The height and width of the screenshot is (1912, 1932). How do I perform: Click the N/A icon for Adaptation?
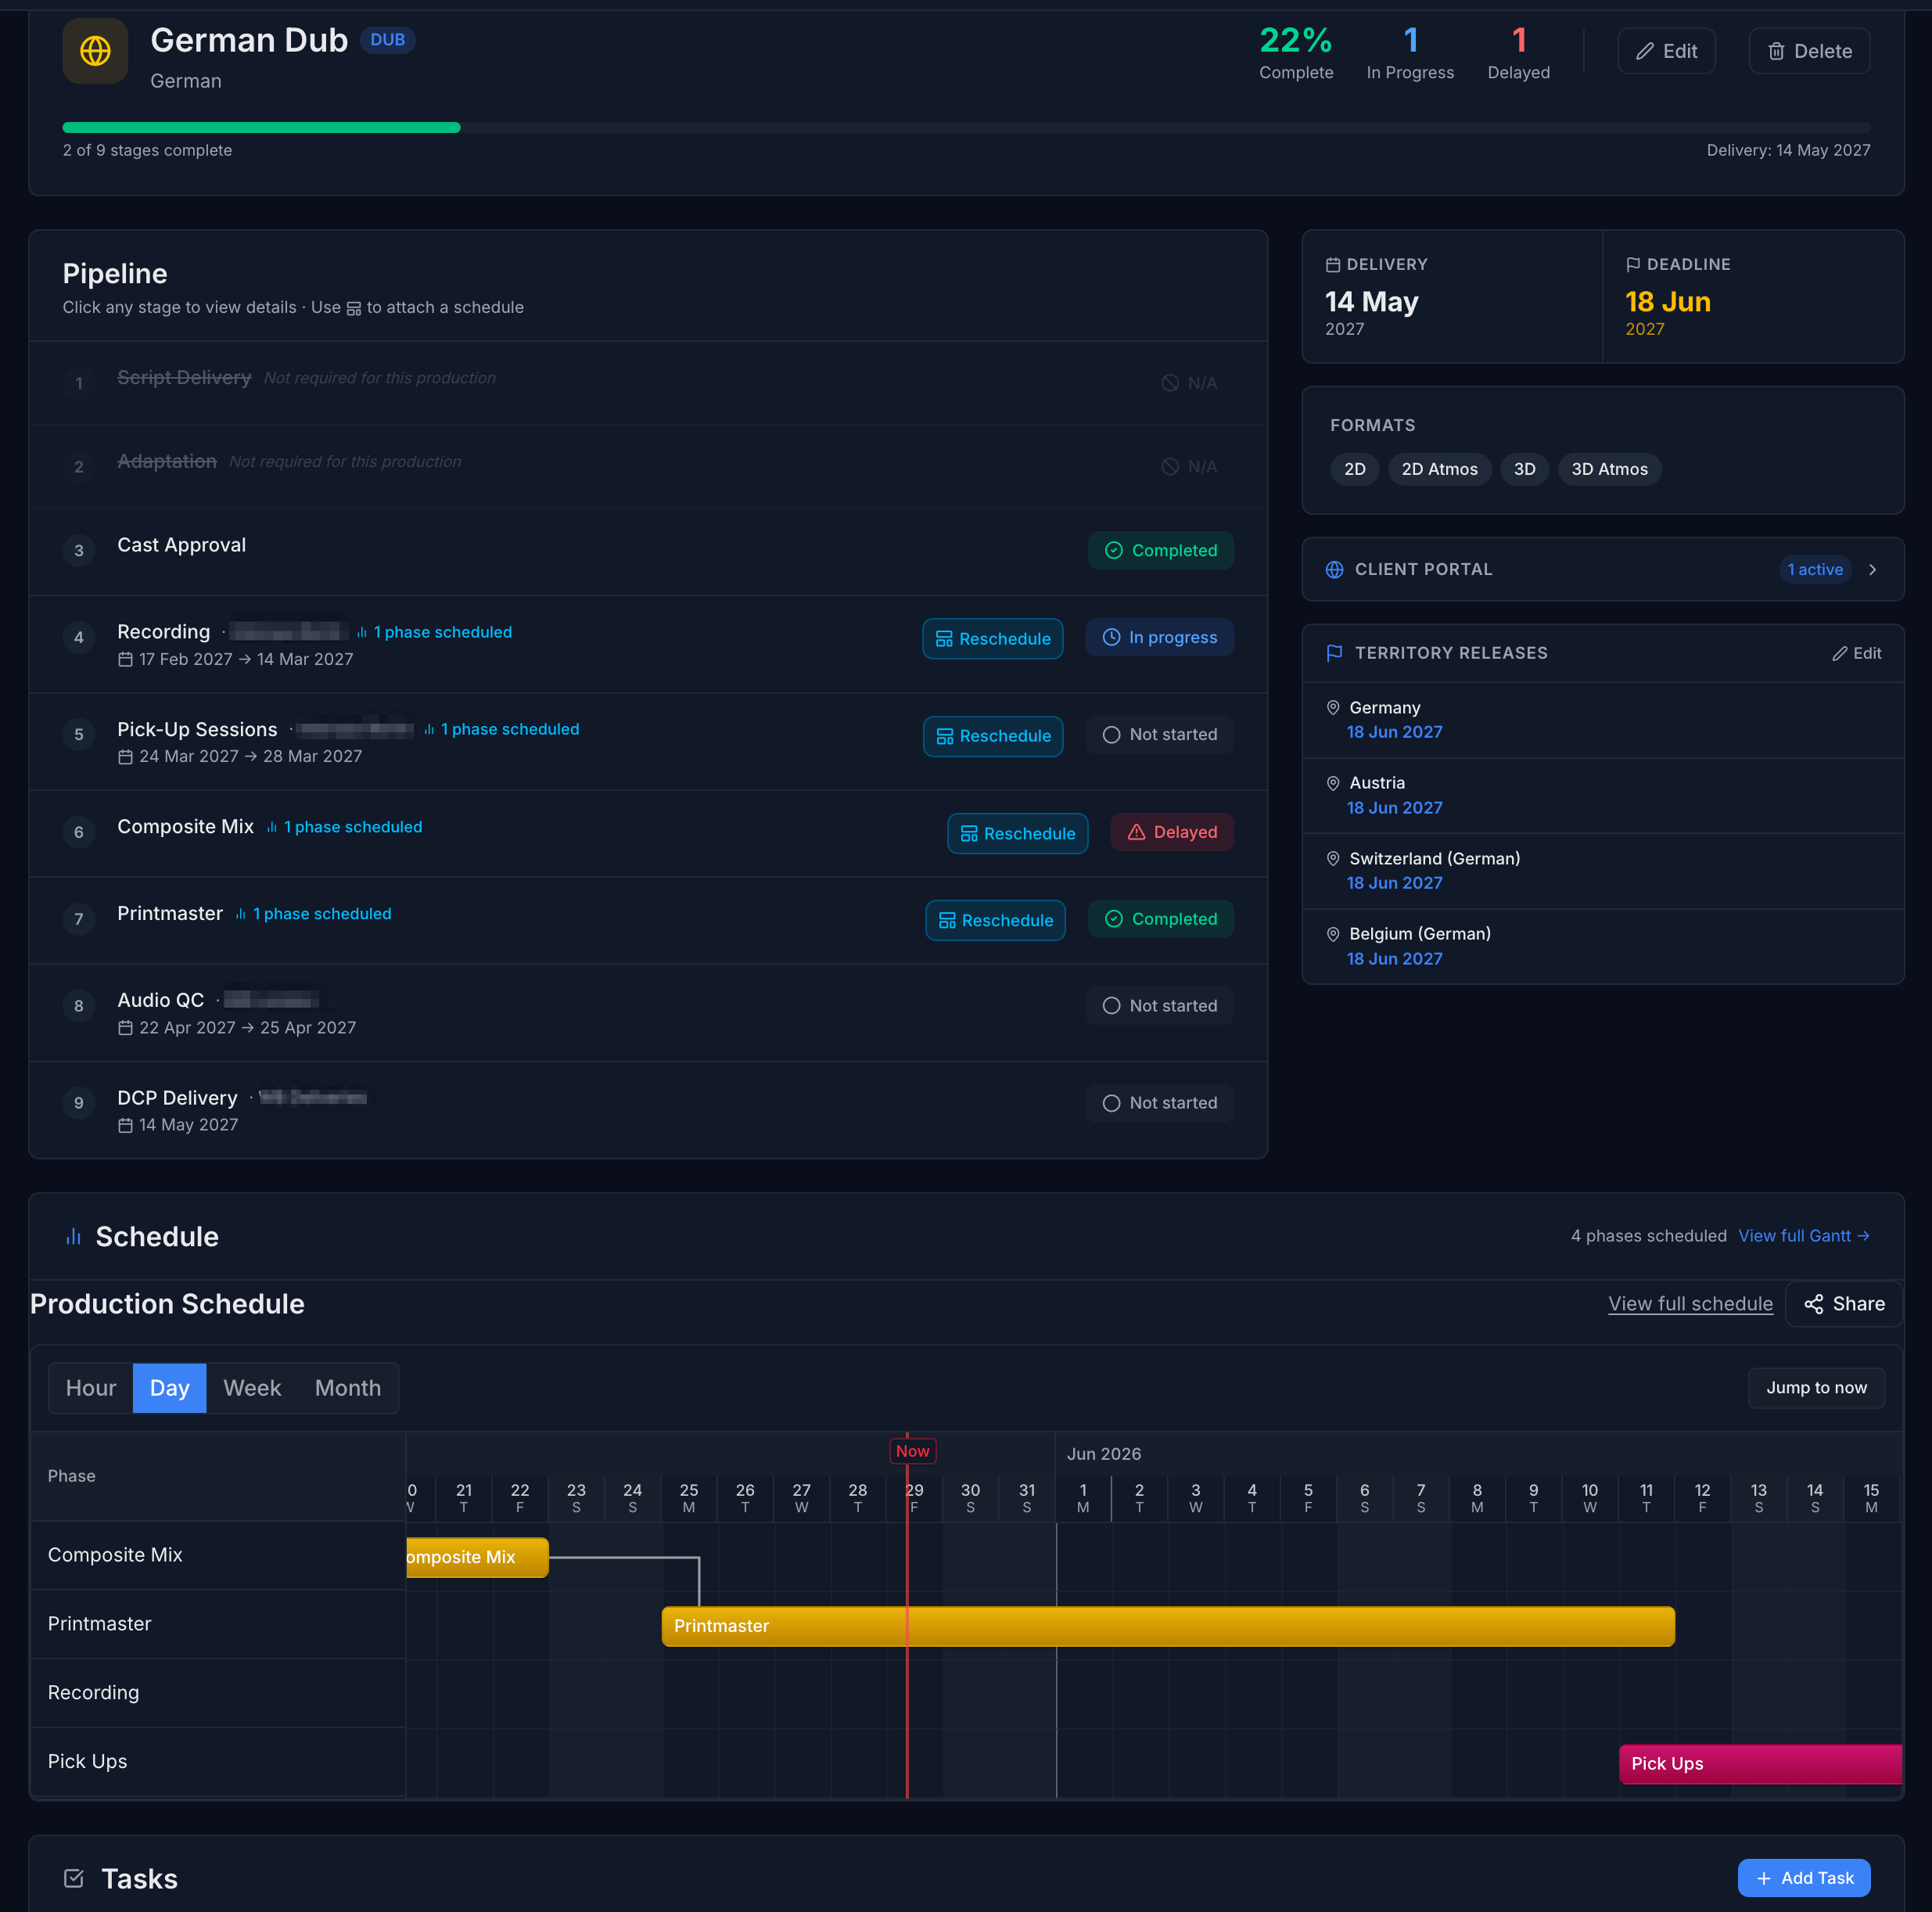coord(1169,467)
